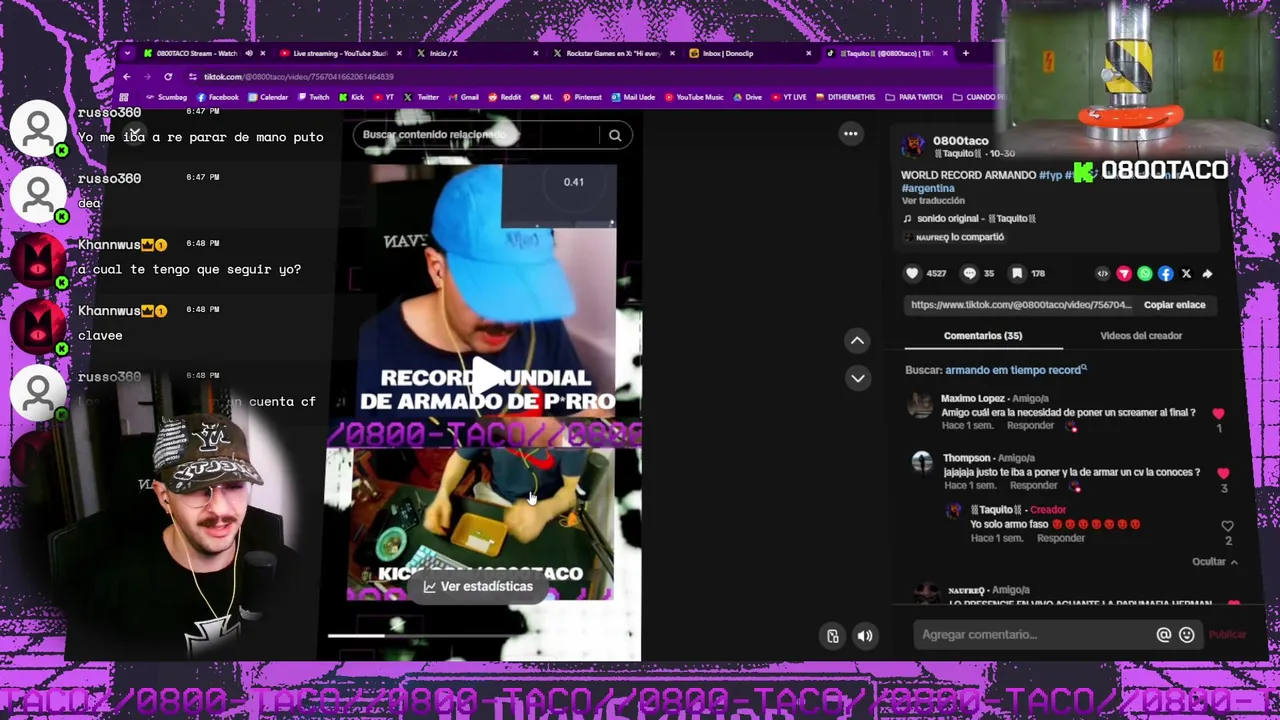
Task: Open the Twitch bookmark
Action: pos(314,97)
